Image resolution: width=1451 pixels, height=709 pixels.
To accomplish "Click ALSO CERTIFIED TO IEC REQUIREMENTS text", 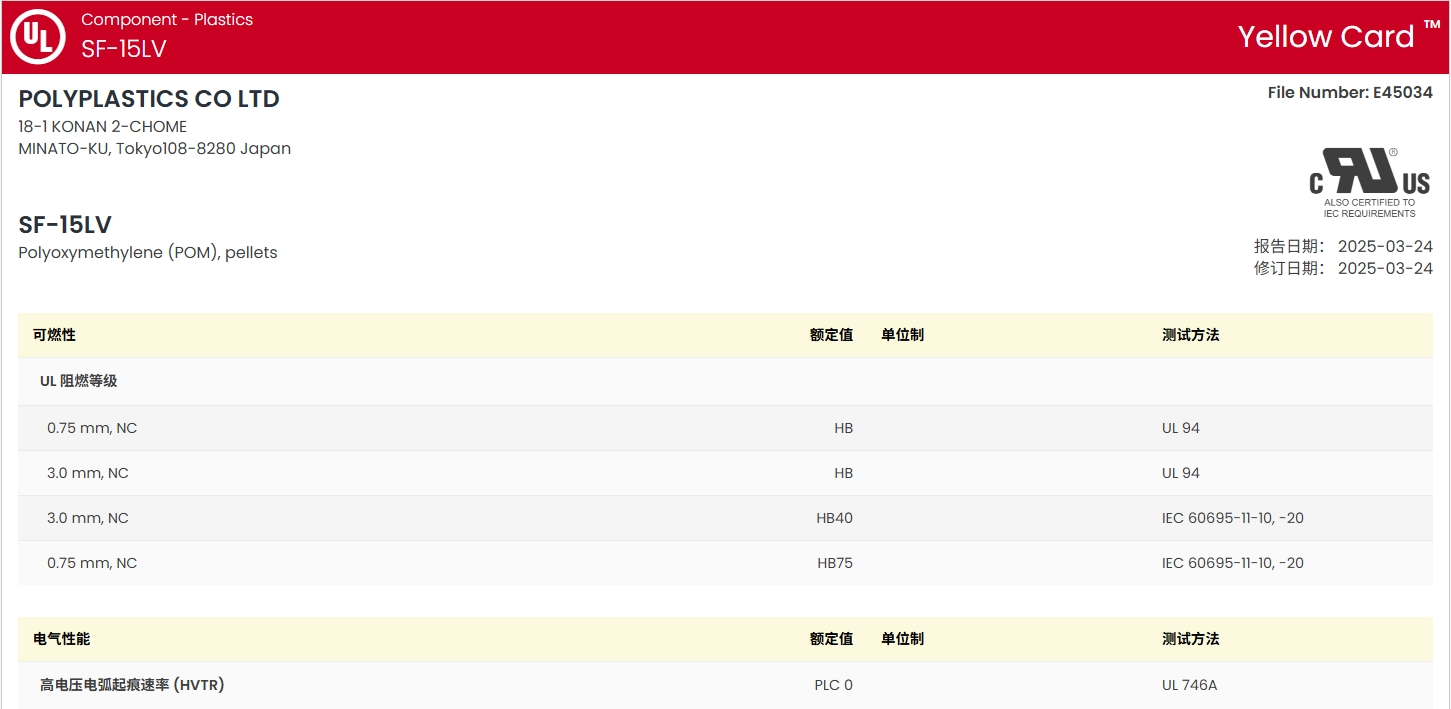I will click(1370, 208).
